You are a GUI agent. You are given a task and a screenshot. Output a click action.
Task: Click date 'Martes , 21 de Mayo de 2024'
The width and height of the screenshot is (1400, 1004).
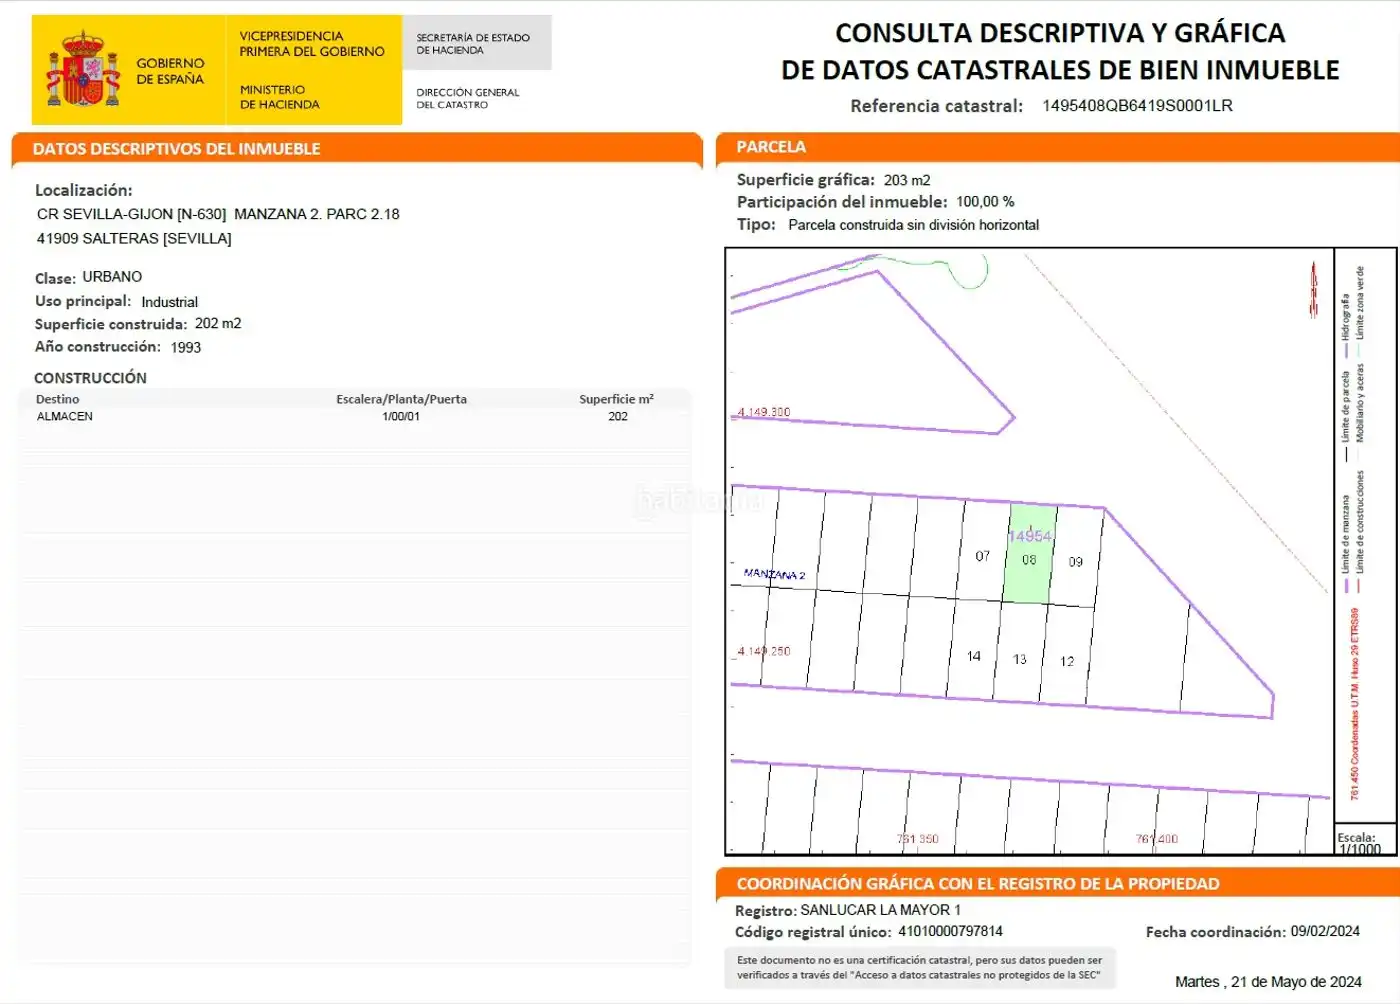click(x=1268, y=982)
